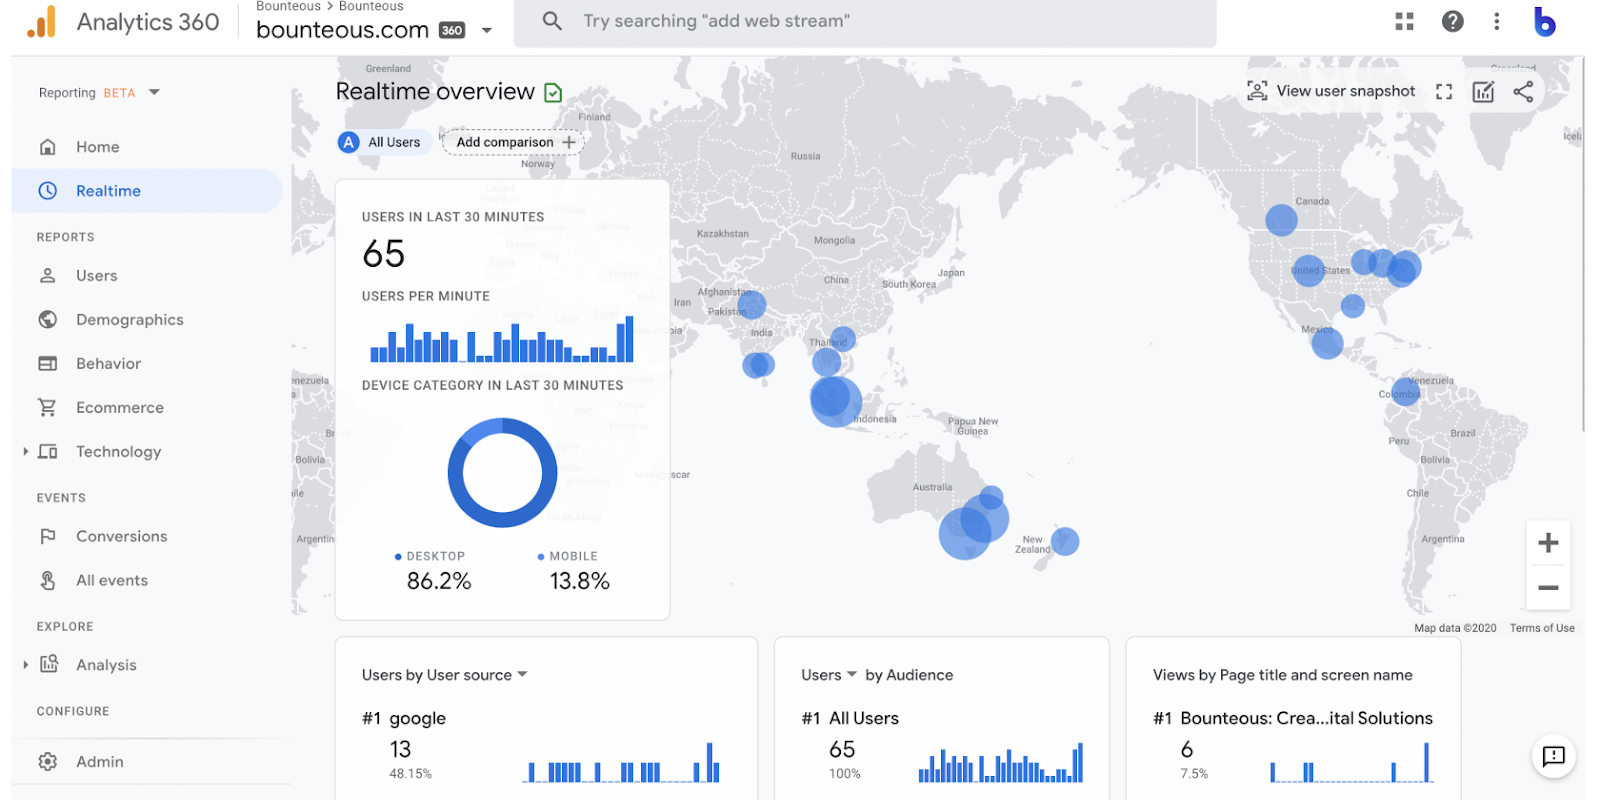Click View user snapshot text
1600x800 pixels.
tap(1345, 91)
